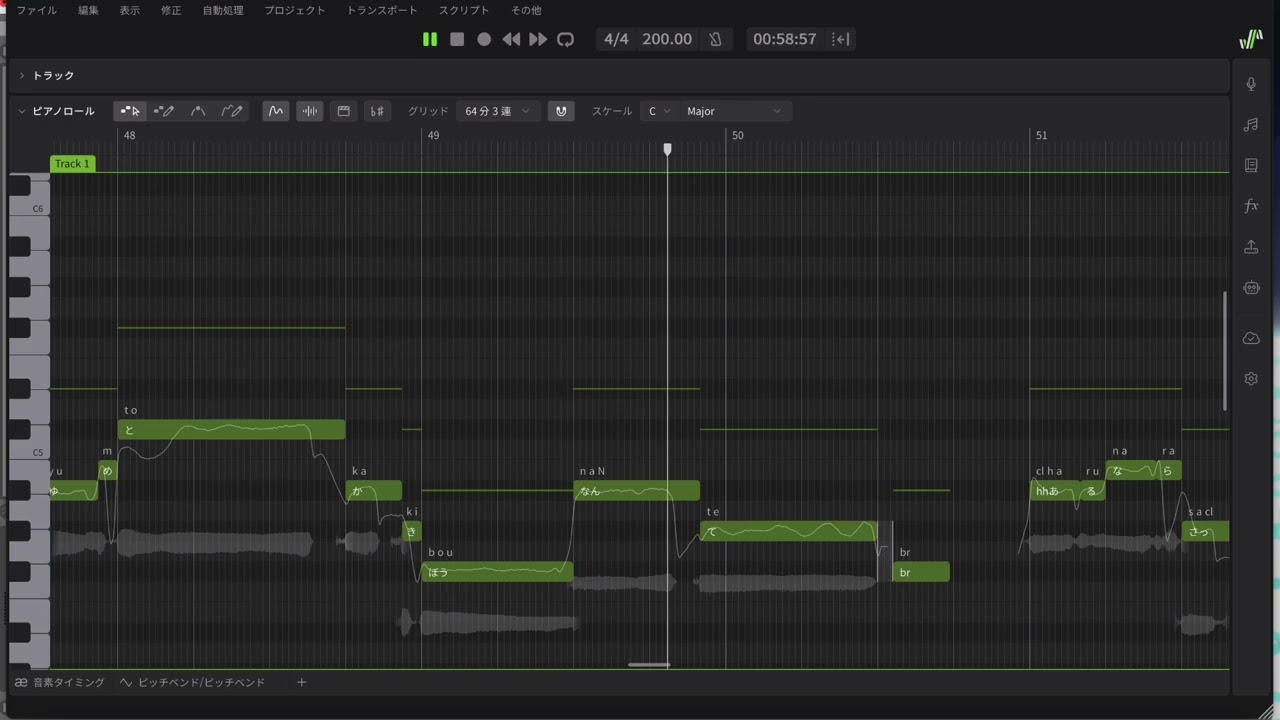Rewind using the double-left arrow button

click(511, 39)
